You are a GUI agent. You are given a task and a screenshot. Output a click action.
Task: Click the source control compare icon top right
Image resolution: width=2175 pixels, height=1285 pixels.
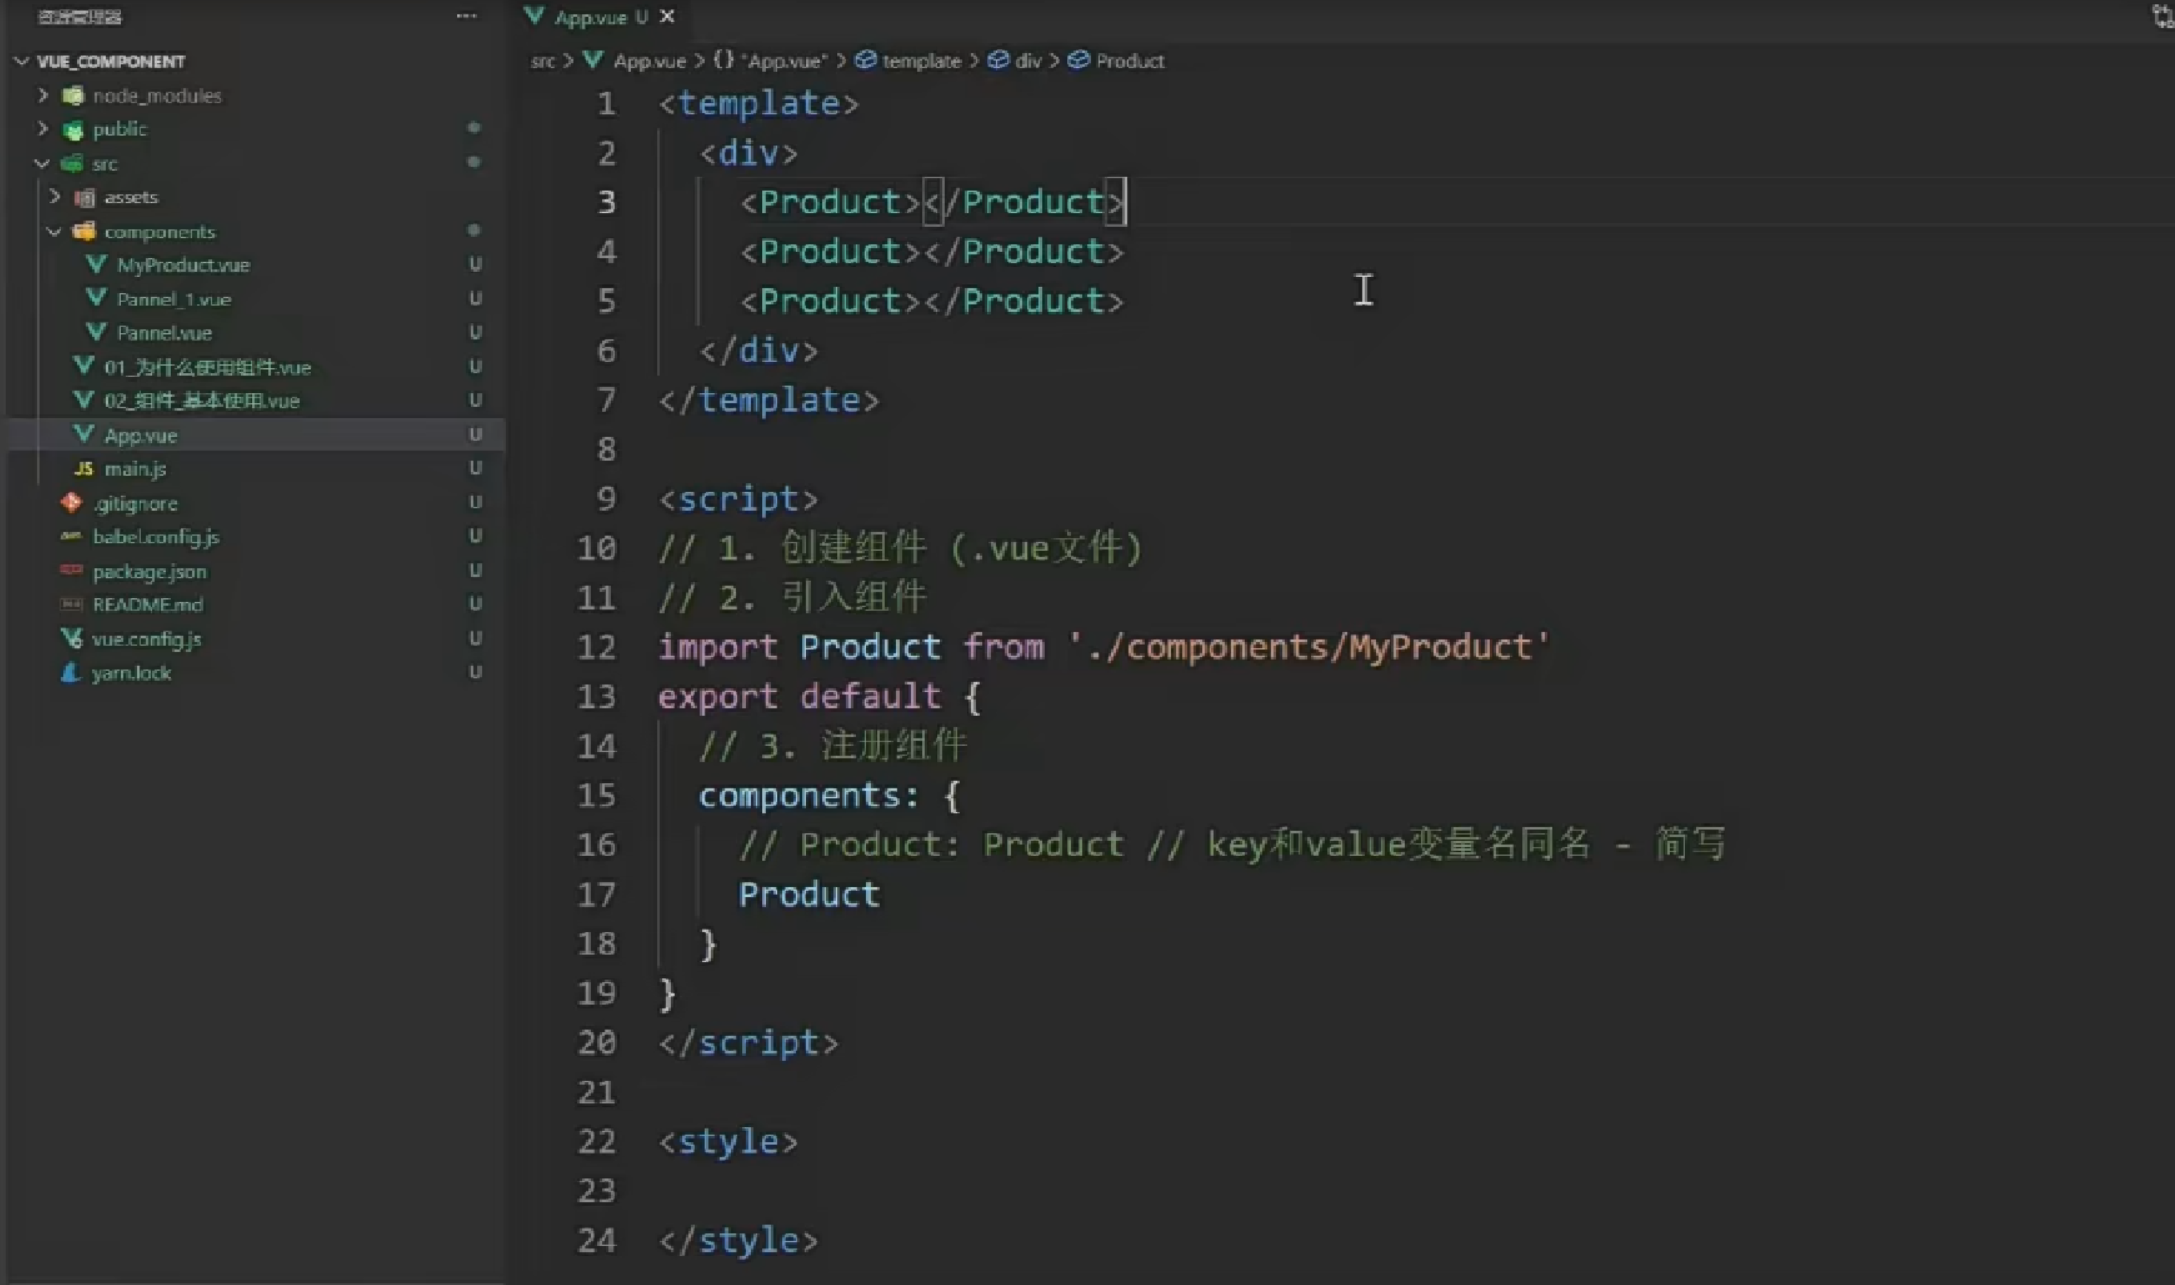pos(2163,16)
